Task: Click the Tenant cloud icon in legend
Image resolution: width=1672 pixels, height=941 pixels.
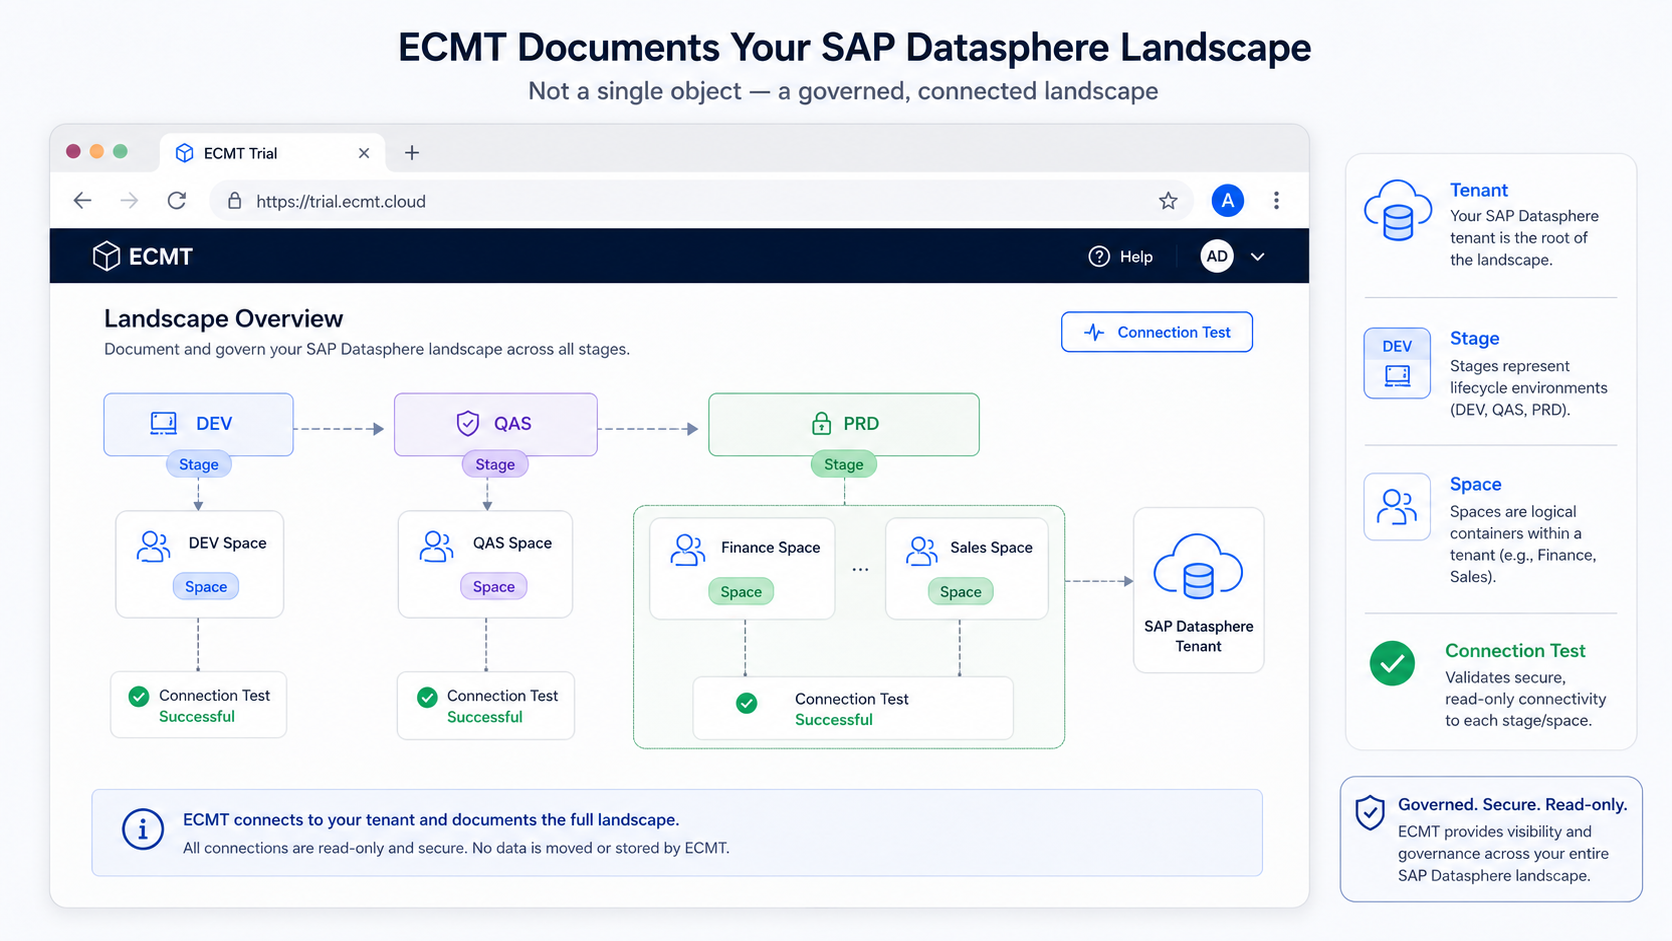Action: pyautogui.click(x=1398, y=211)
